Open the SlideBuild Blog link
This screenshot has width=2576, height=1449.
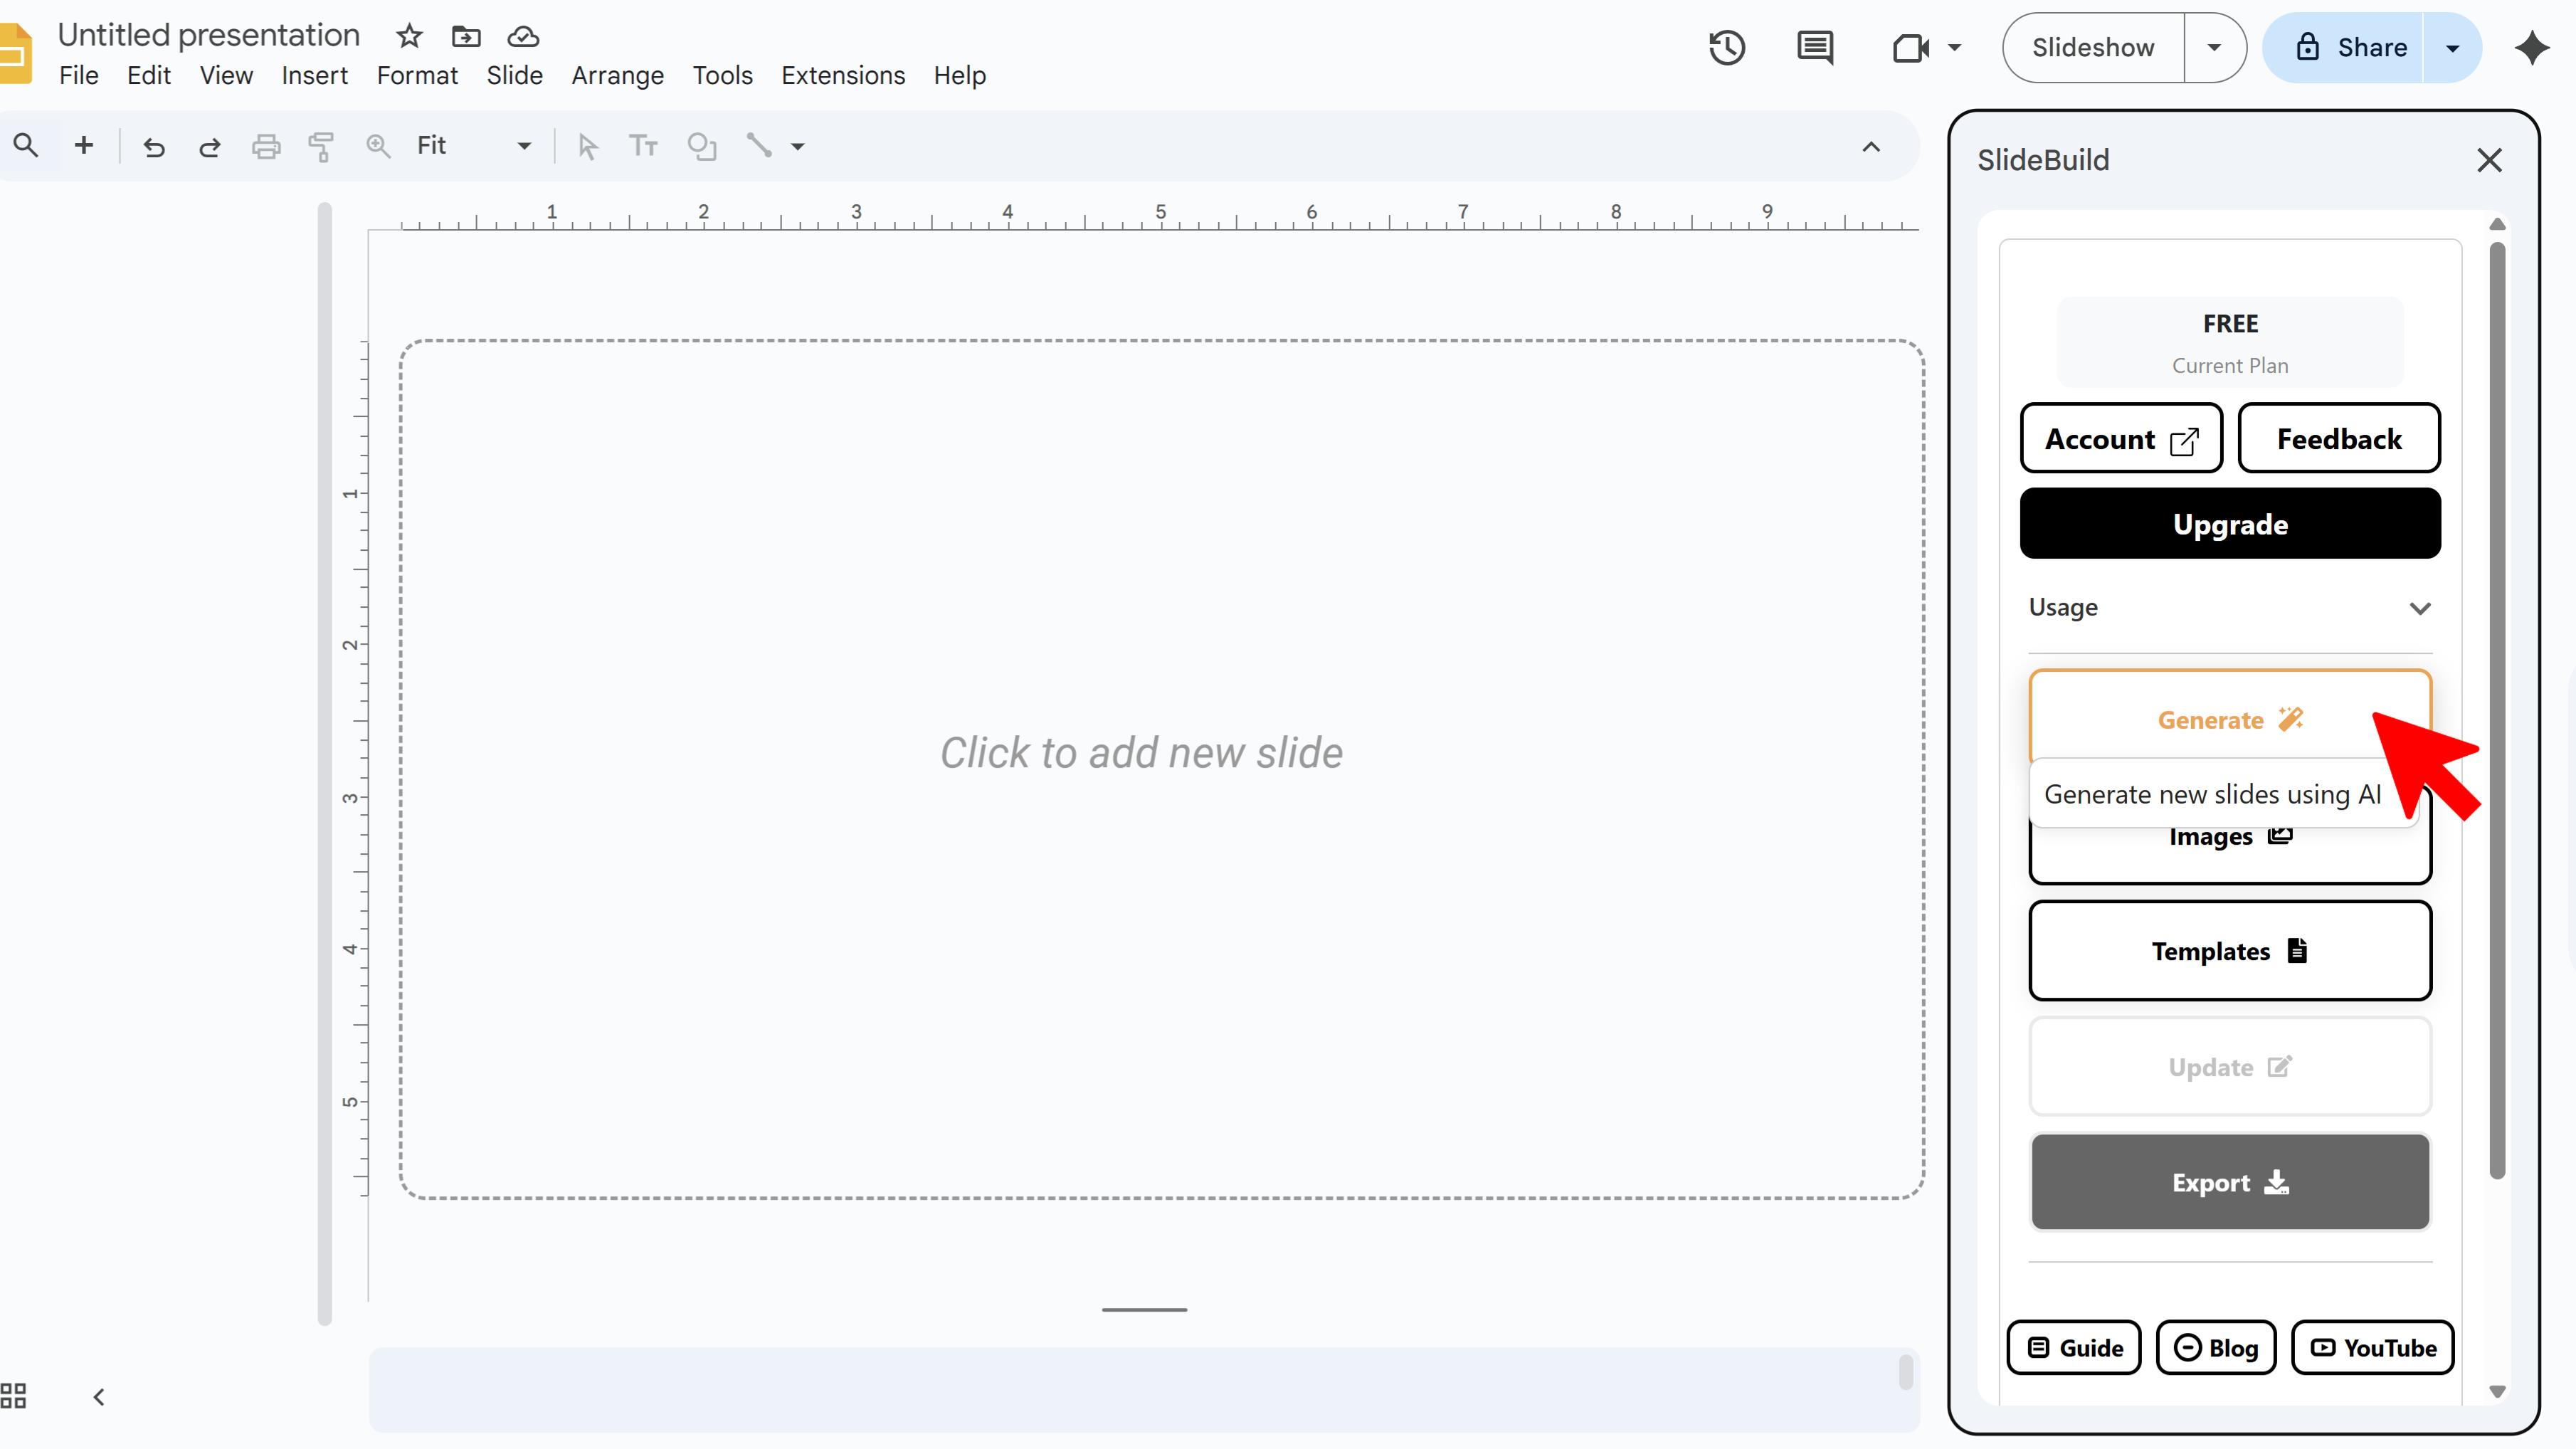2216,1348
